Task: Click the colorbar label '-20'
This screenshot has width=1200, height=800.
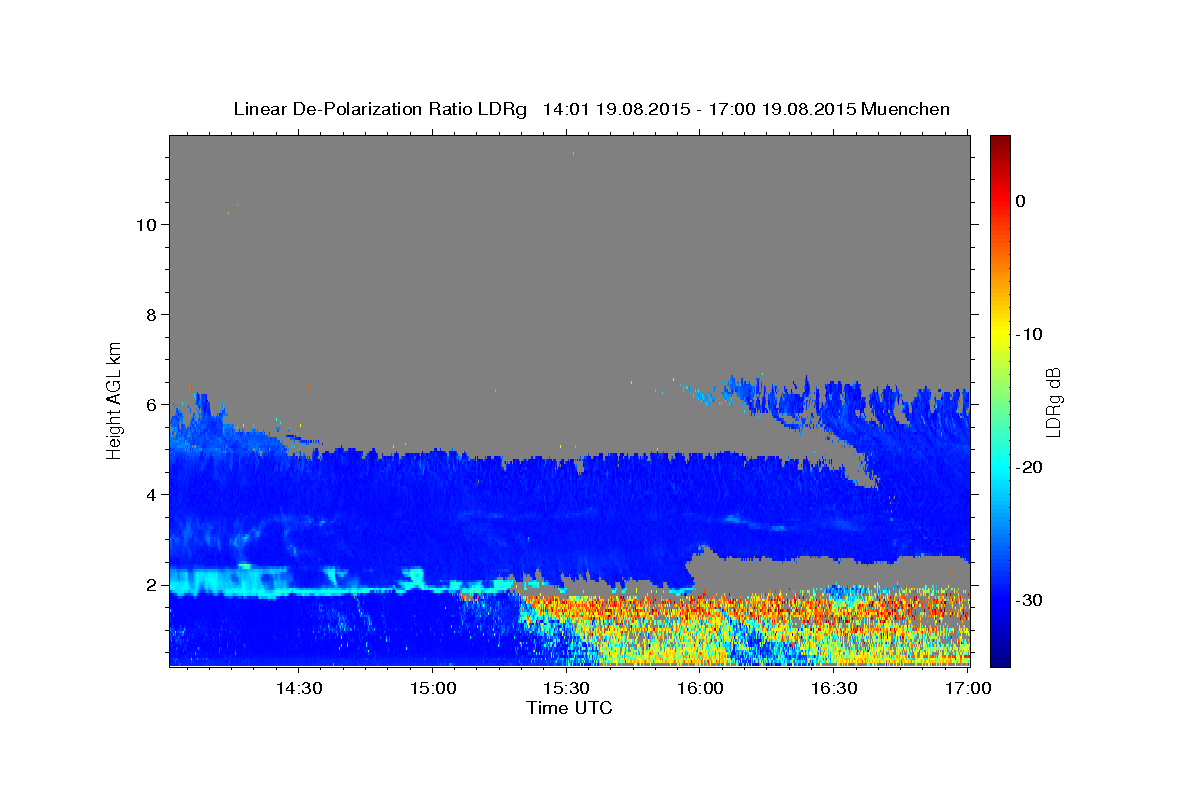Action: (x=1030, y=467)
